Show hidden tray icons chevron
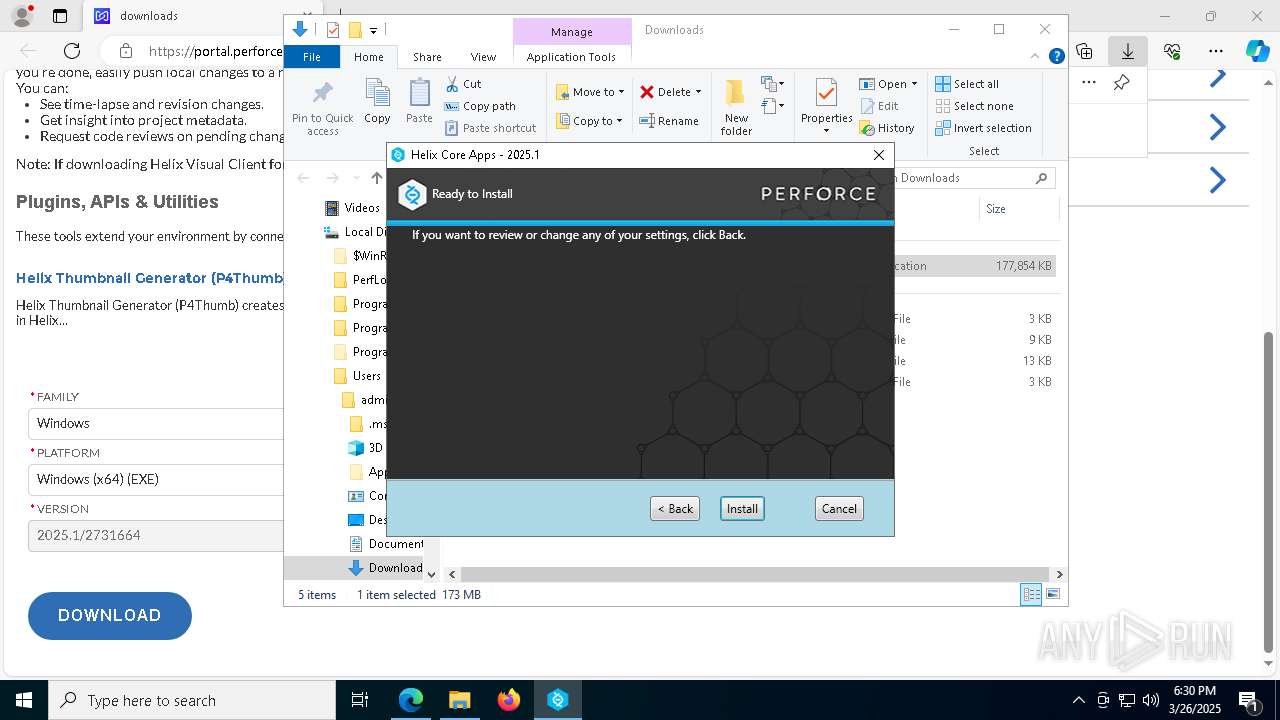Viewport: 1280px width, 720px height. (x=1078, y=700)
